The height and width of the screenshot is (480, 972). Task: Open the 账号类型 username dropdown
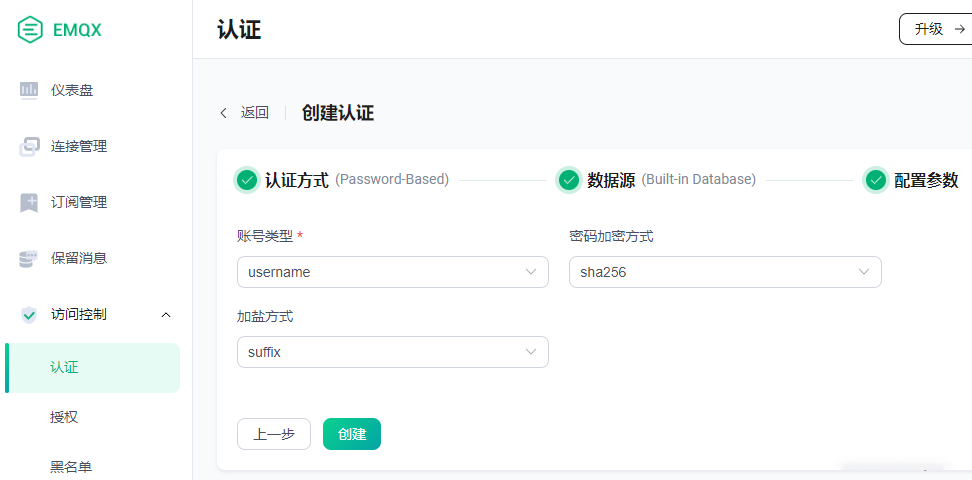[393, 272]
